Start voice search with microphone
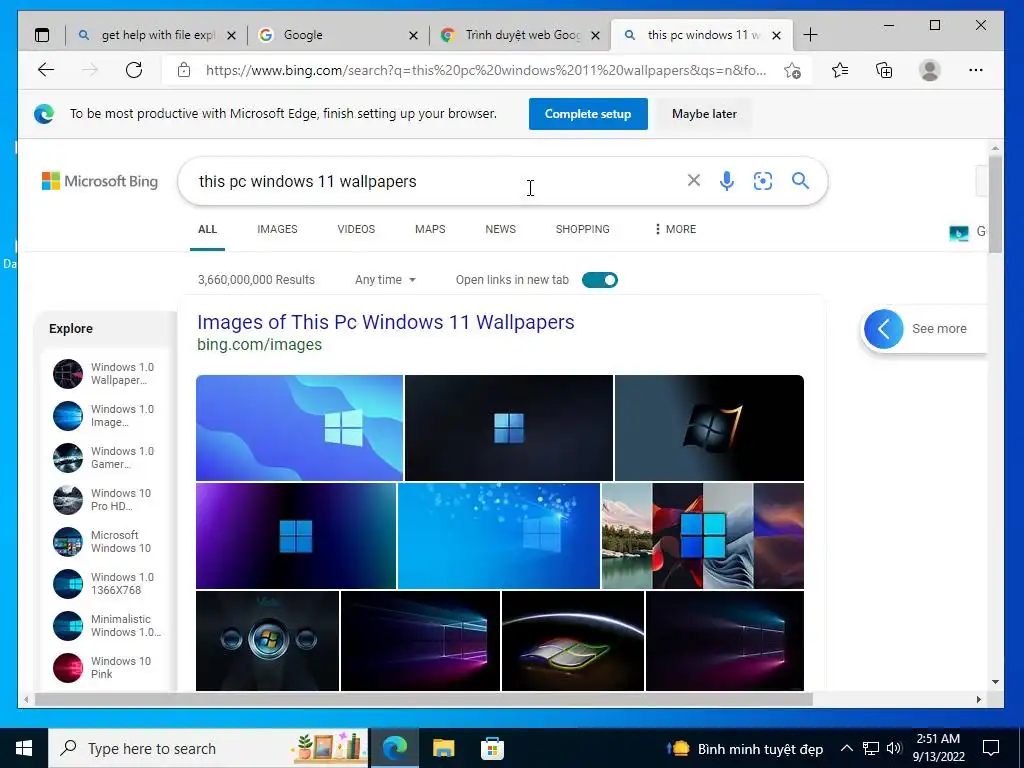Image resolution: width=1024 pixels, height=768 pixels. pos(727,180)
